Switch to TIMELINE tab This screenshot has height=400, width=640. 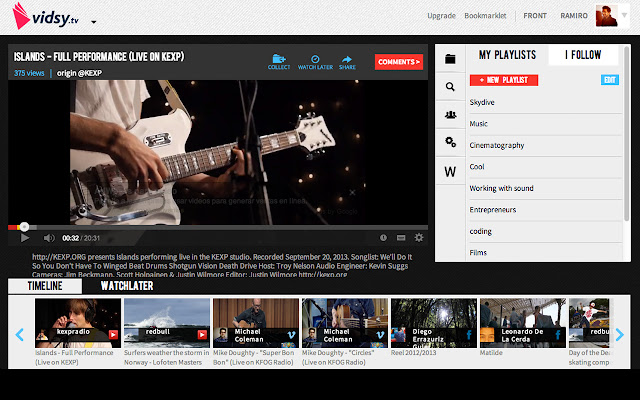click(45, 286)
